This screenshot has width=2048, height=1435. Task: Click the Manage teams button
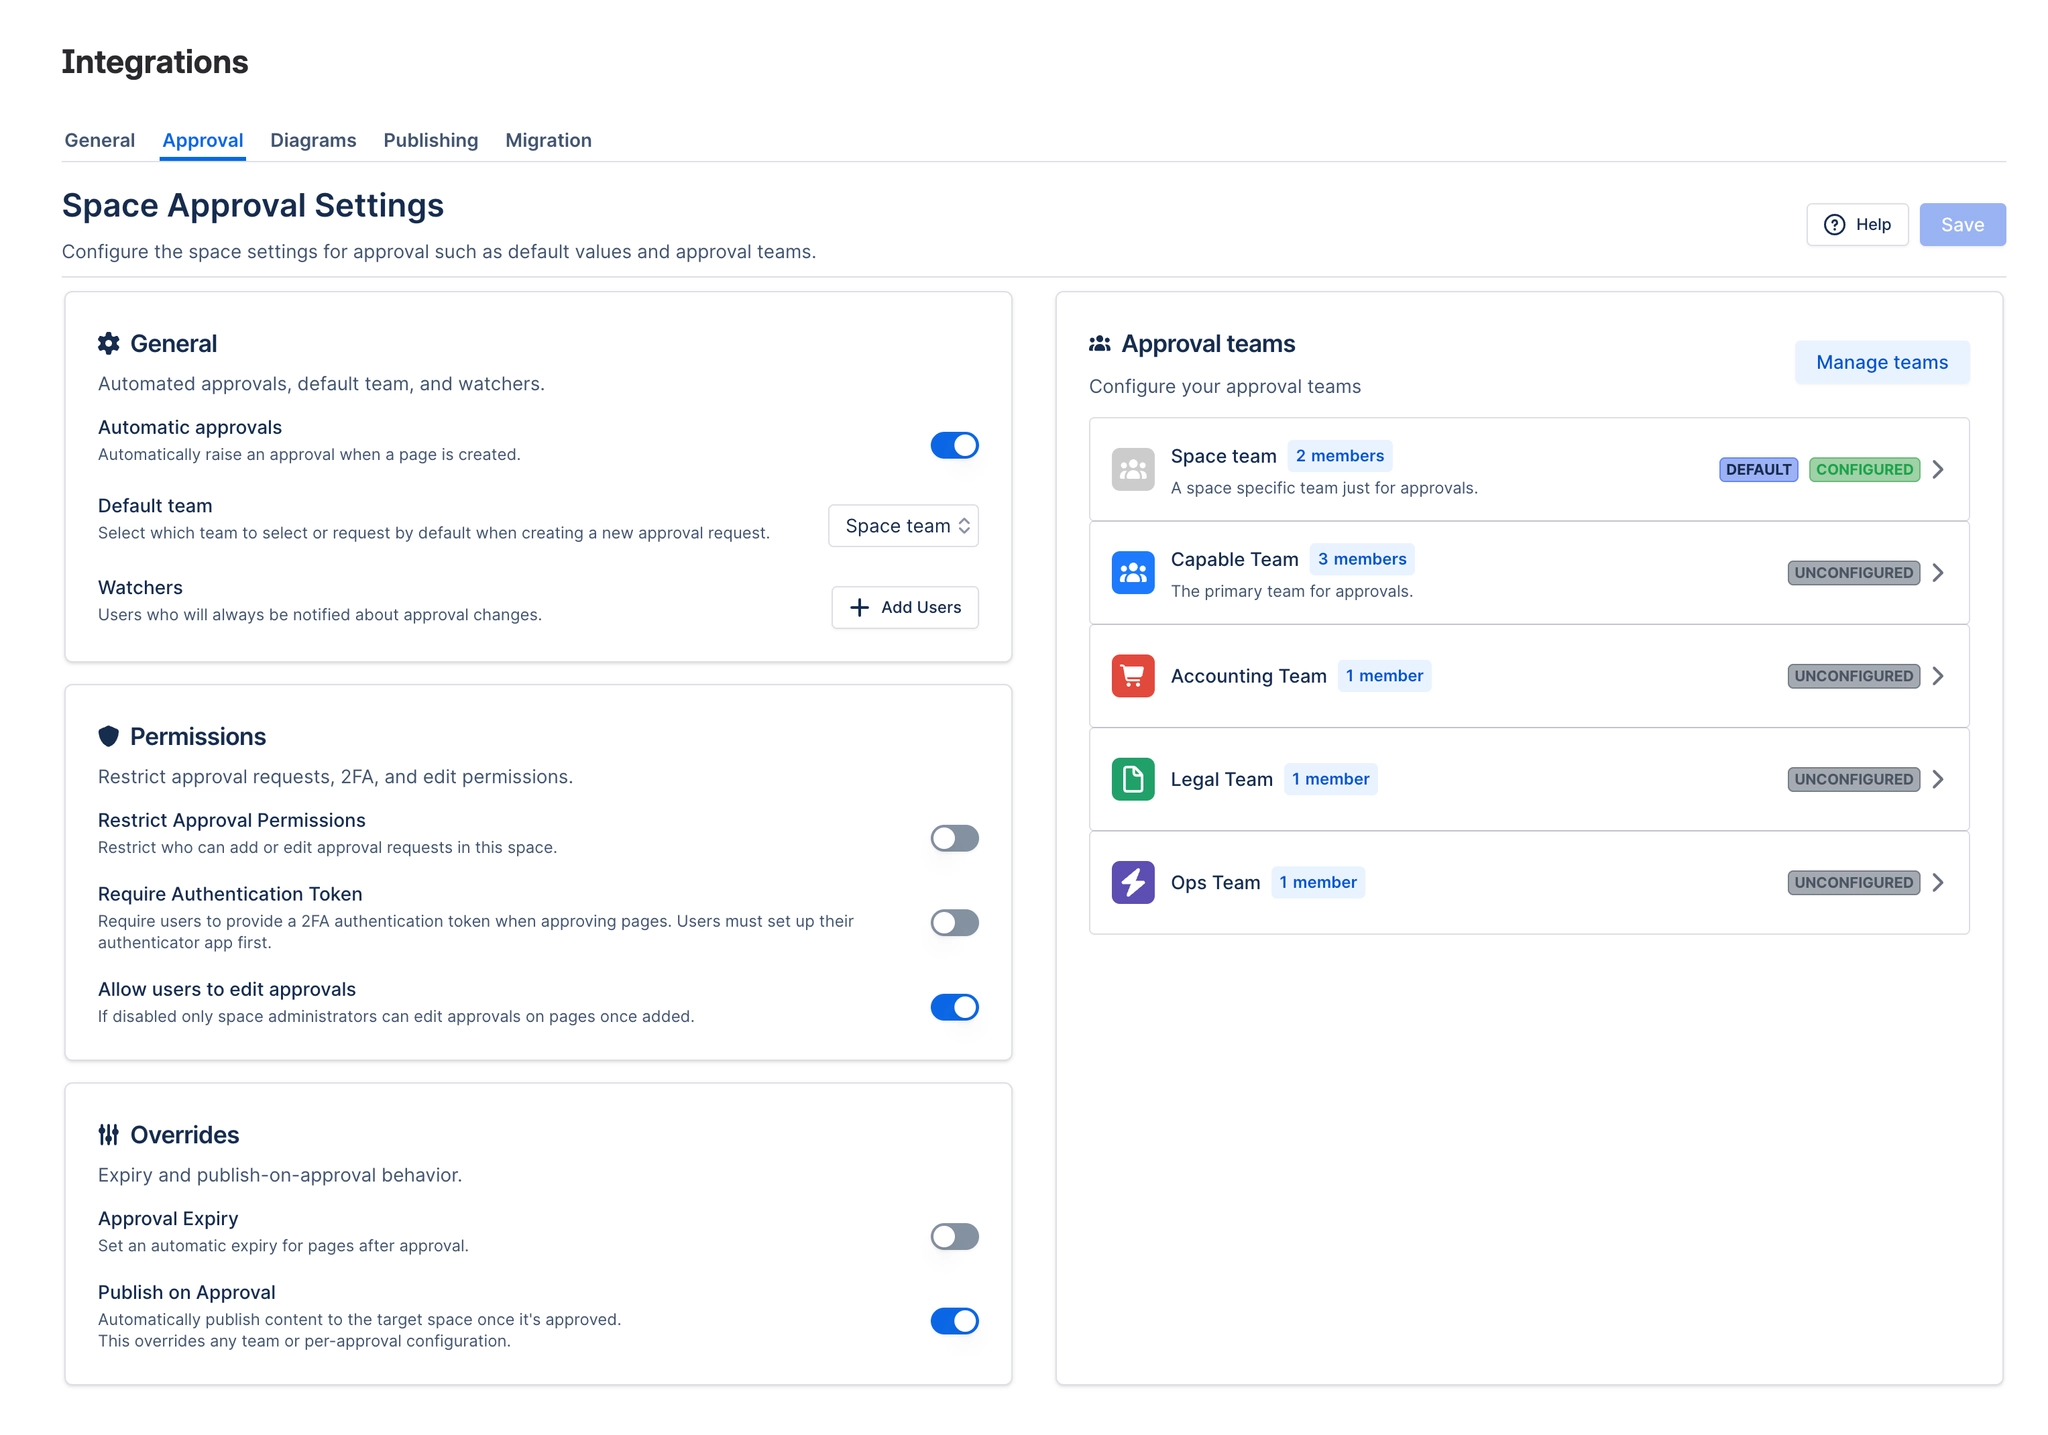click(x=1881, y=362)
